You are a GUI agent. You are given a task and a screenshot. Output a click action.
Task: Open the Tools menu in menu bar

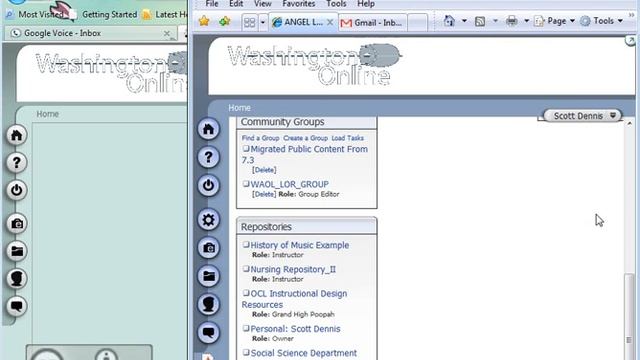click(336, 4)
